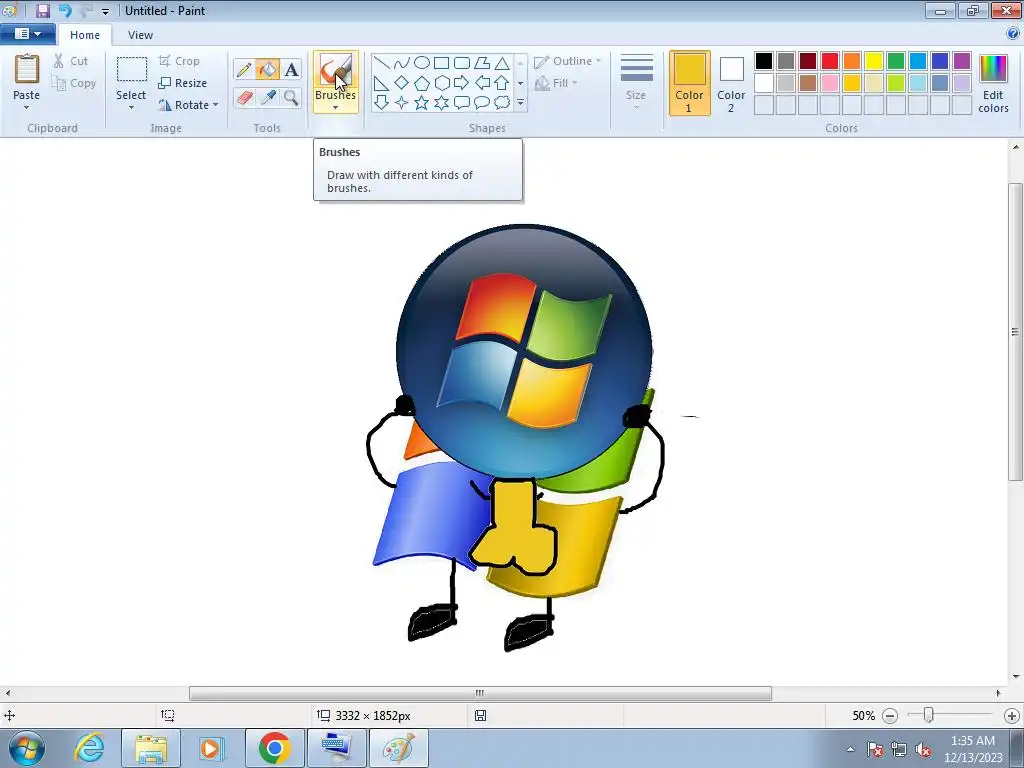Click the zoom in plus button
This screenshot has height=768, width=1024.
tap(1012, 716)
